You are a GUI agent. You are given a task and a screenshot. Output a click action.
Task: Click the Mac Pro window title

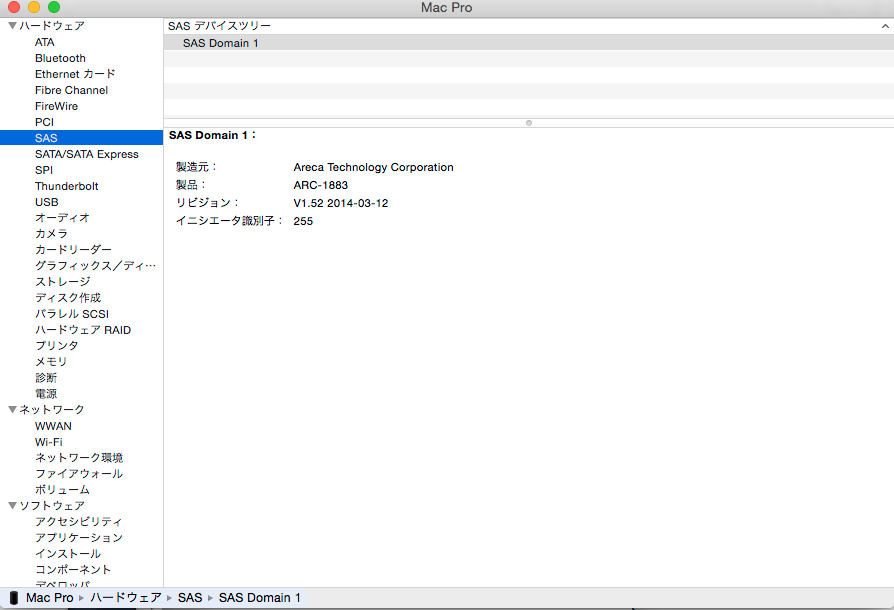tap(446, 7)
